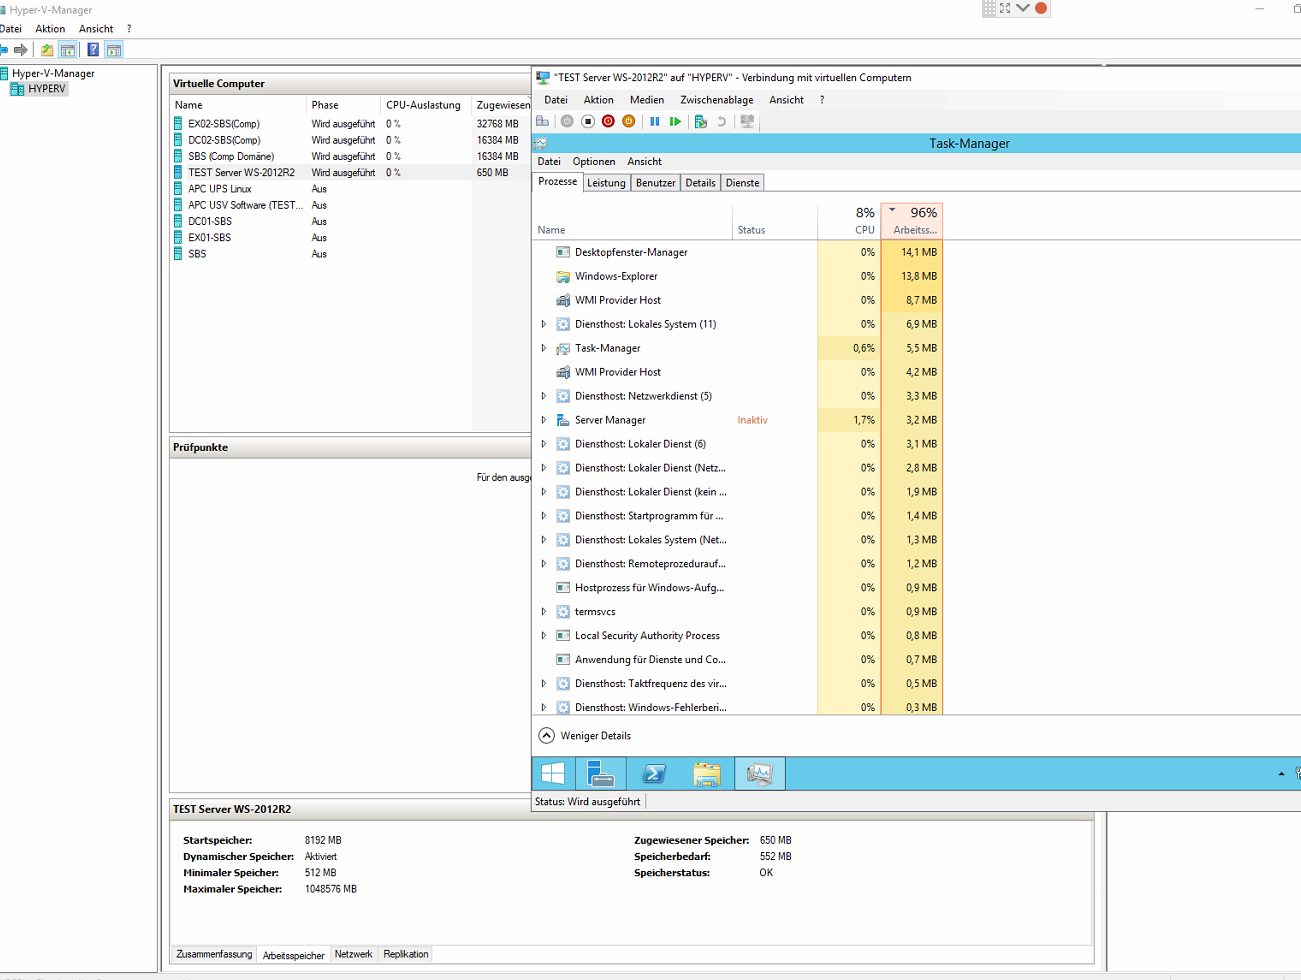Pause the virtual machine with blue pause icon
The height and width of the screenshot is (980, 1301).
(655, 121)
